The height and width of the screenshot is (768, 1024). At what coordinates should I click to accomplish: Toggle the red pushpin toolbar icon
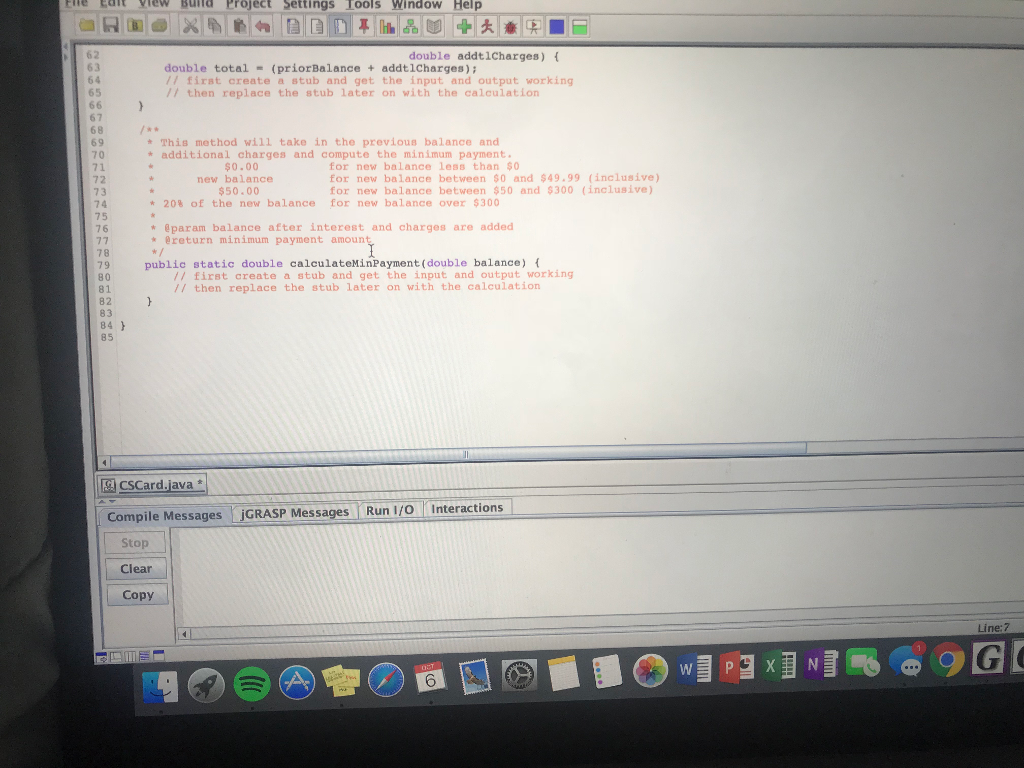click(x=364, y=27)
